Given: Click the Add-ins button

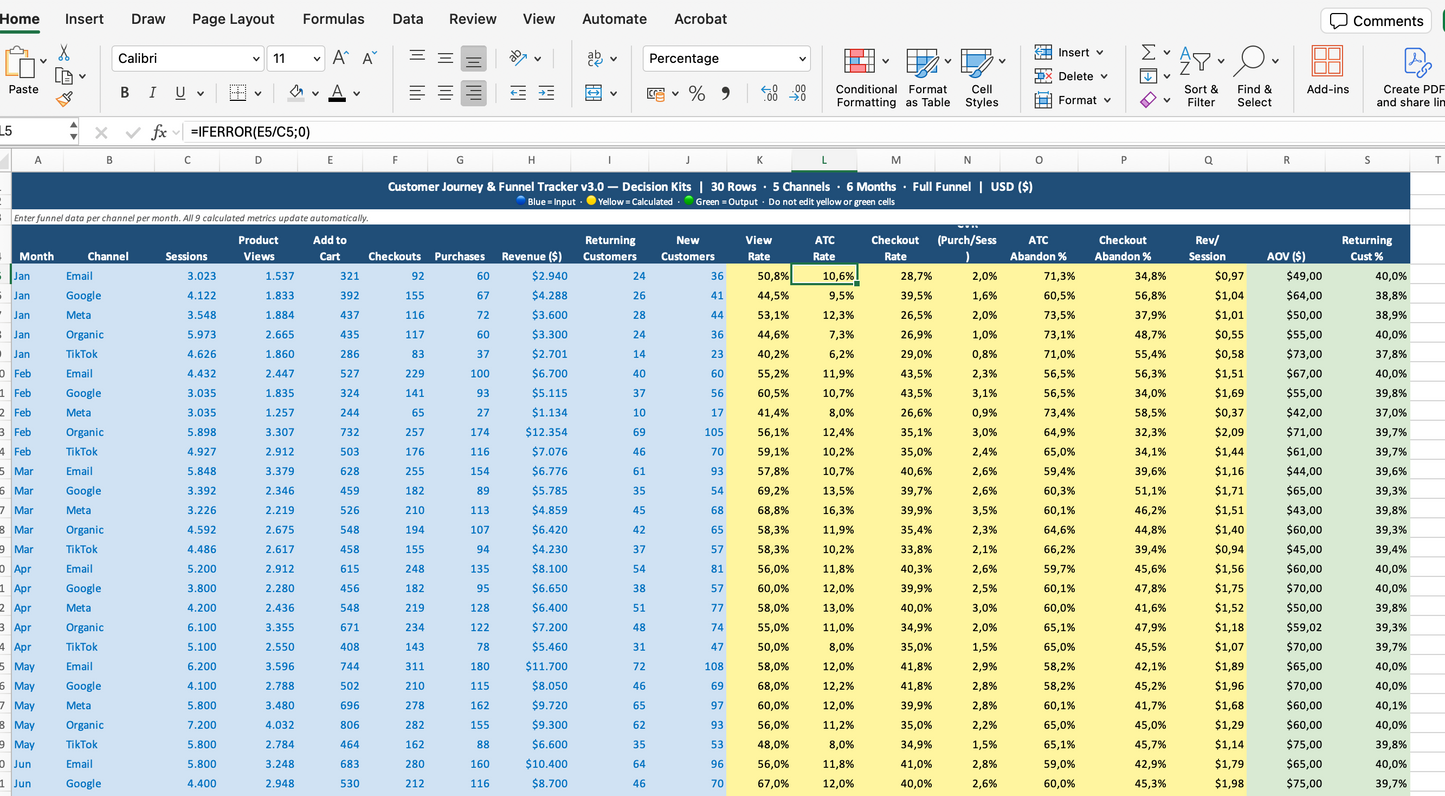Looking at the screenshot, I should 1327,71.
